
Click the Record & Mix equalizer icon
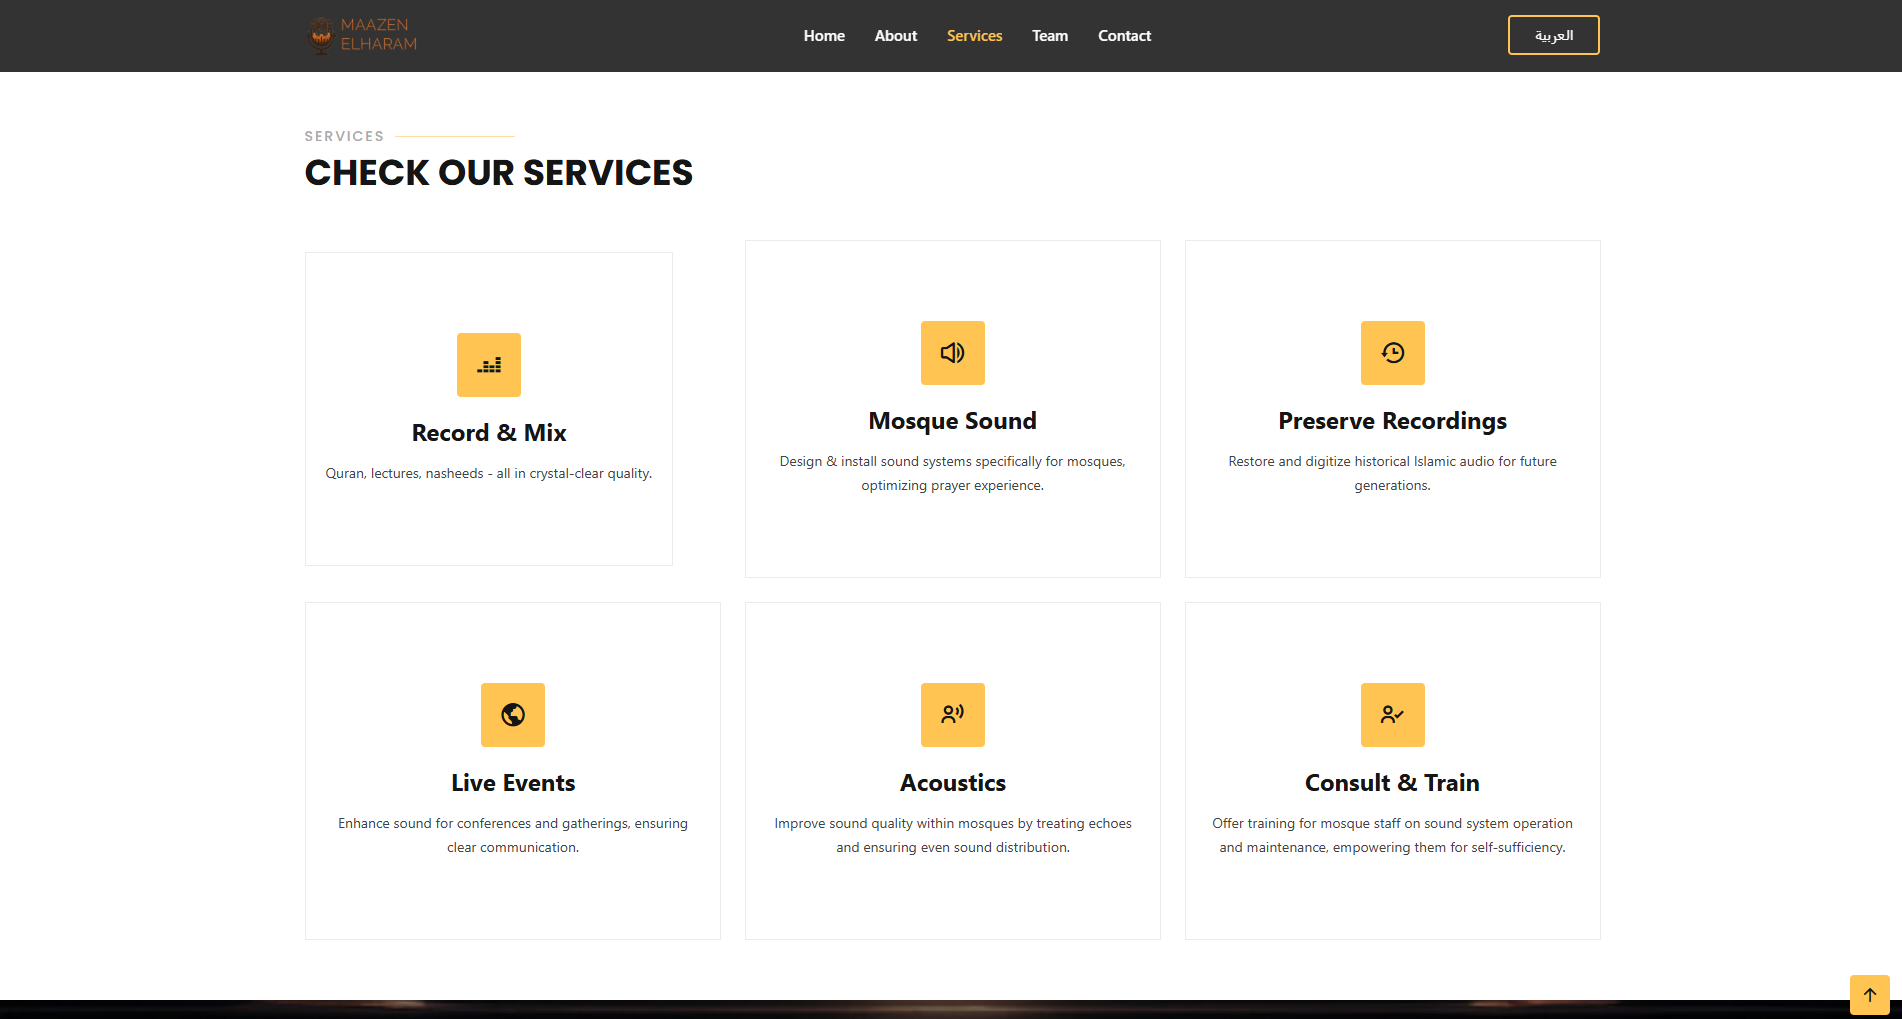point(488,365)
